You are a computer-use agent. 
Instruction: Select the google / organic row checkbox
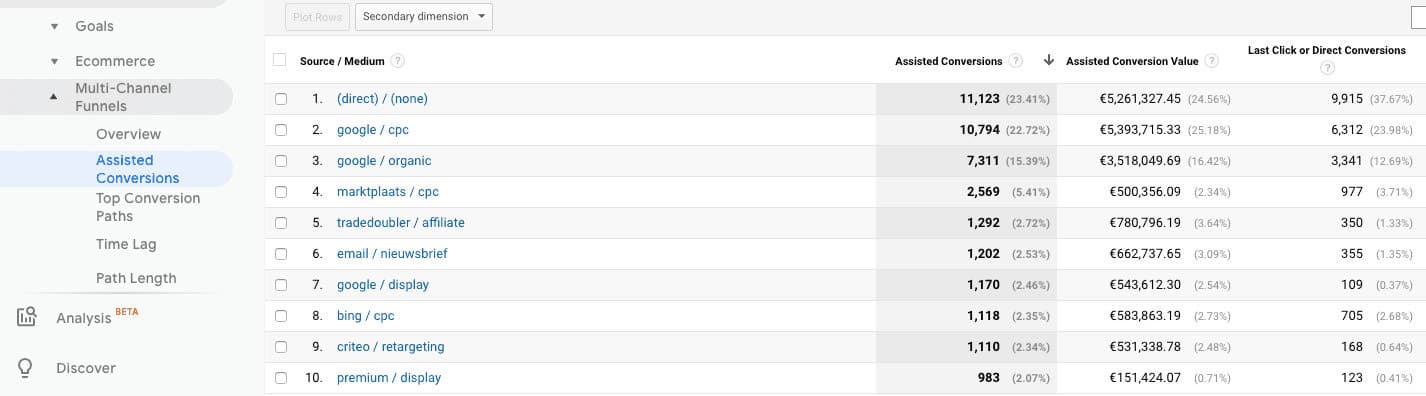tap(281, 161)
